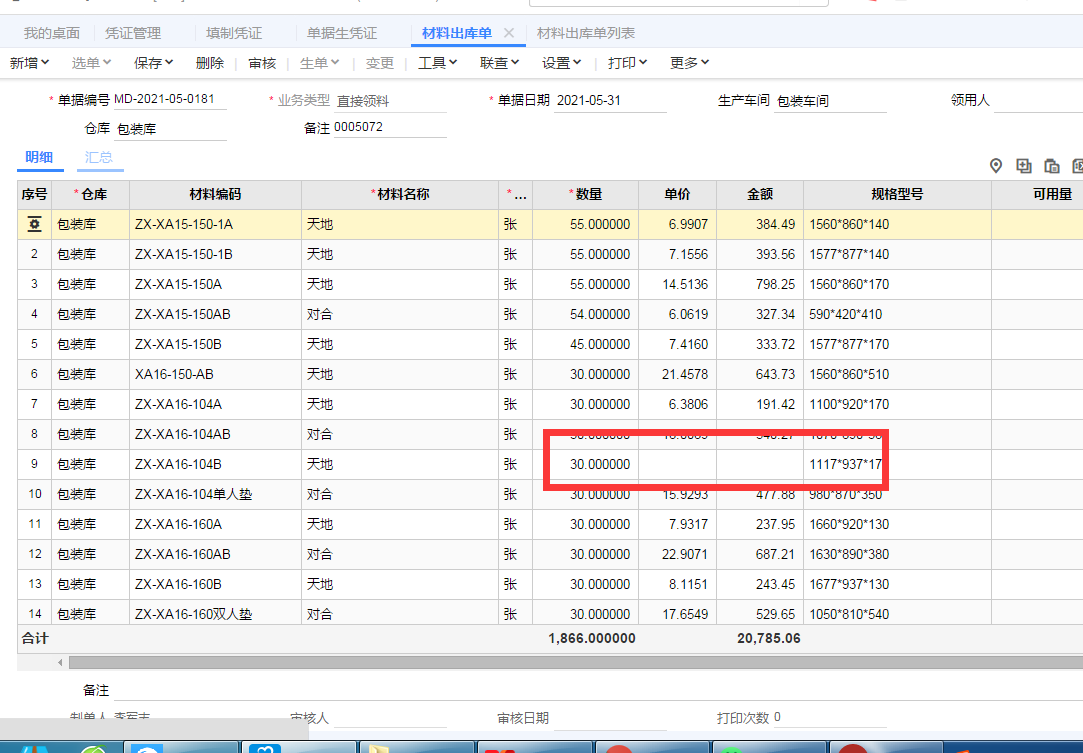Open the 凭证管理 tab
The image size is (1083, 753).
pyautogui.click(x=133, y=33)
